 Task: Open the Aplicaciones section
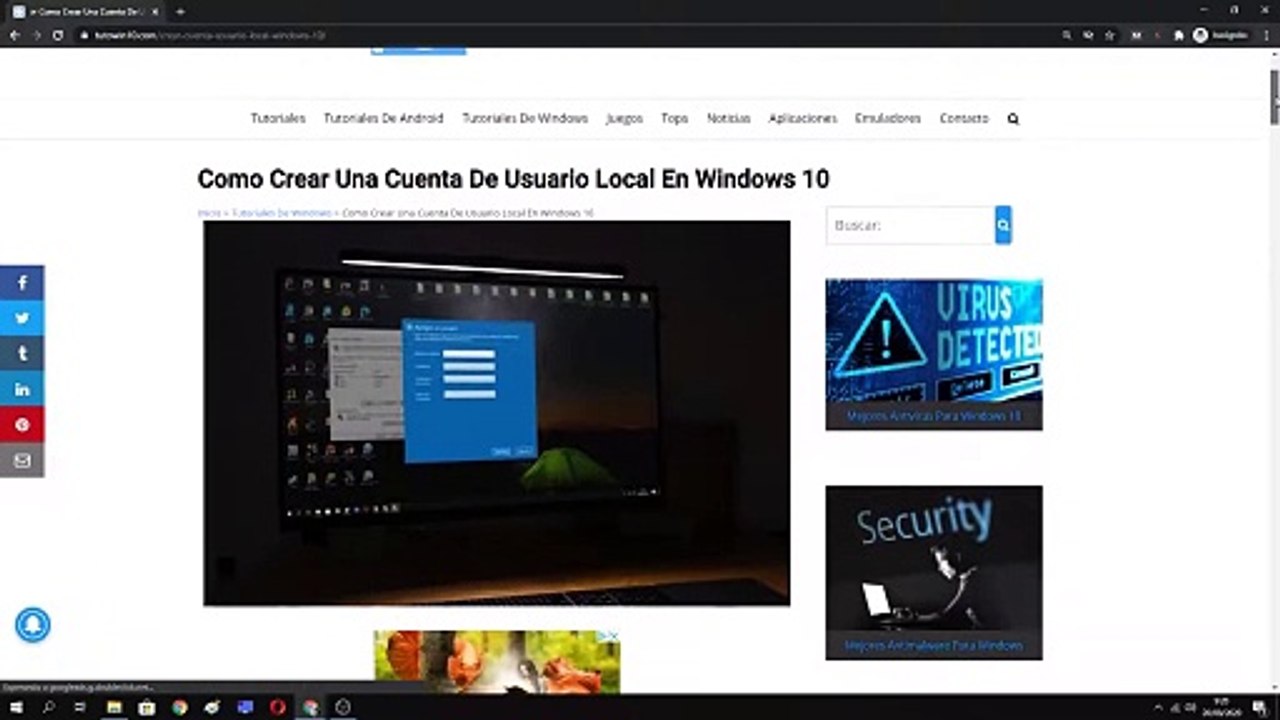(x=802, y=118)
